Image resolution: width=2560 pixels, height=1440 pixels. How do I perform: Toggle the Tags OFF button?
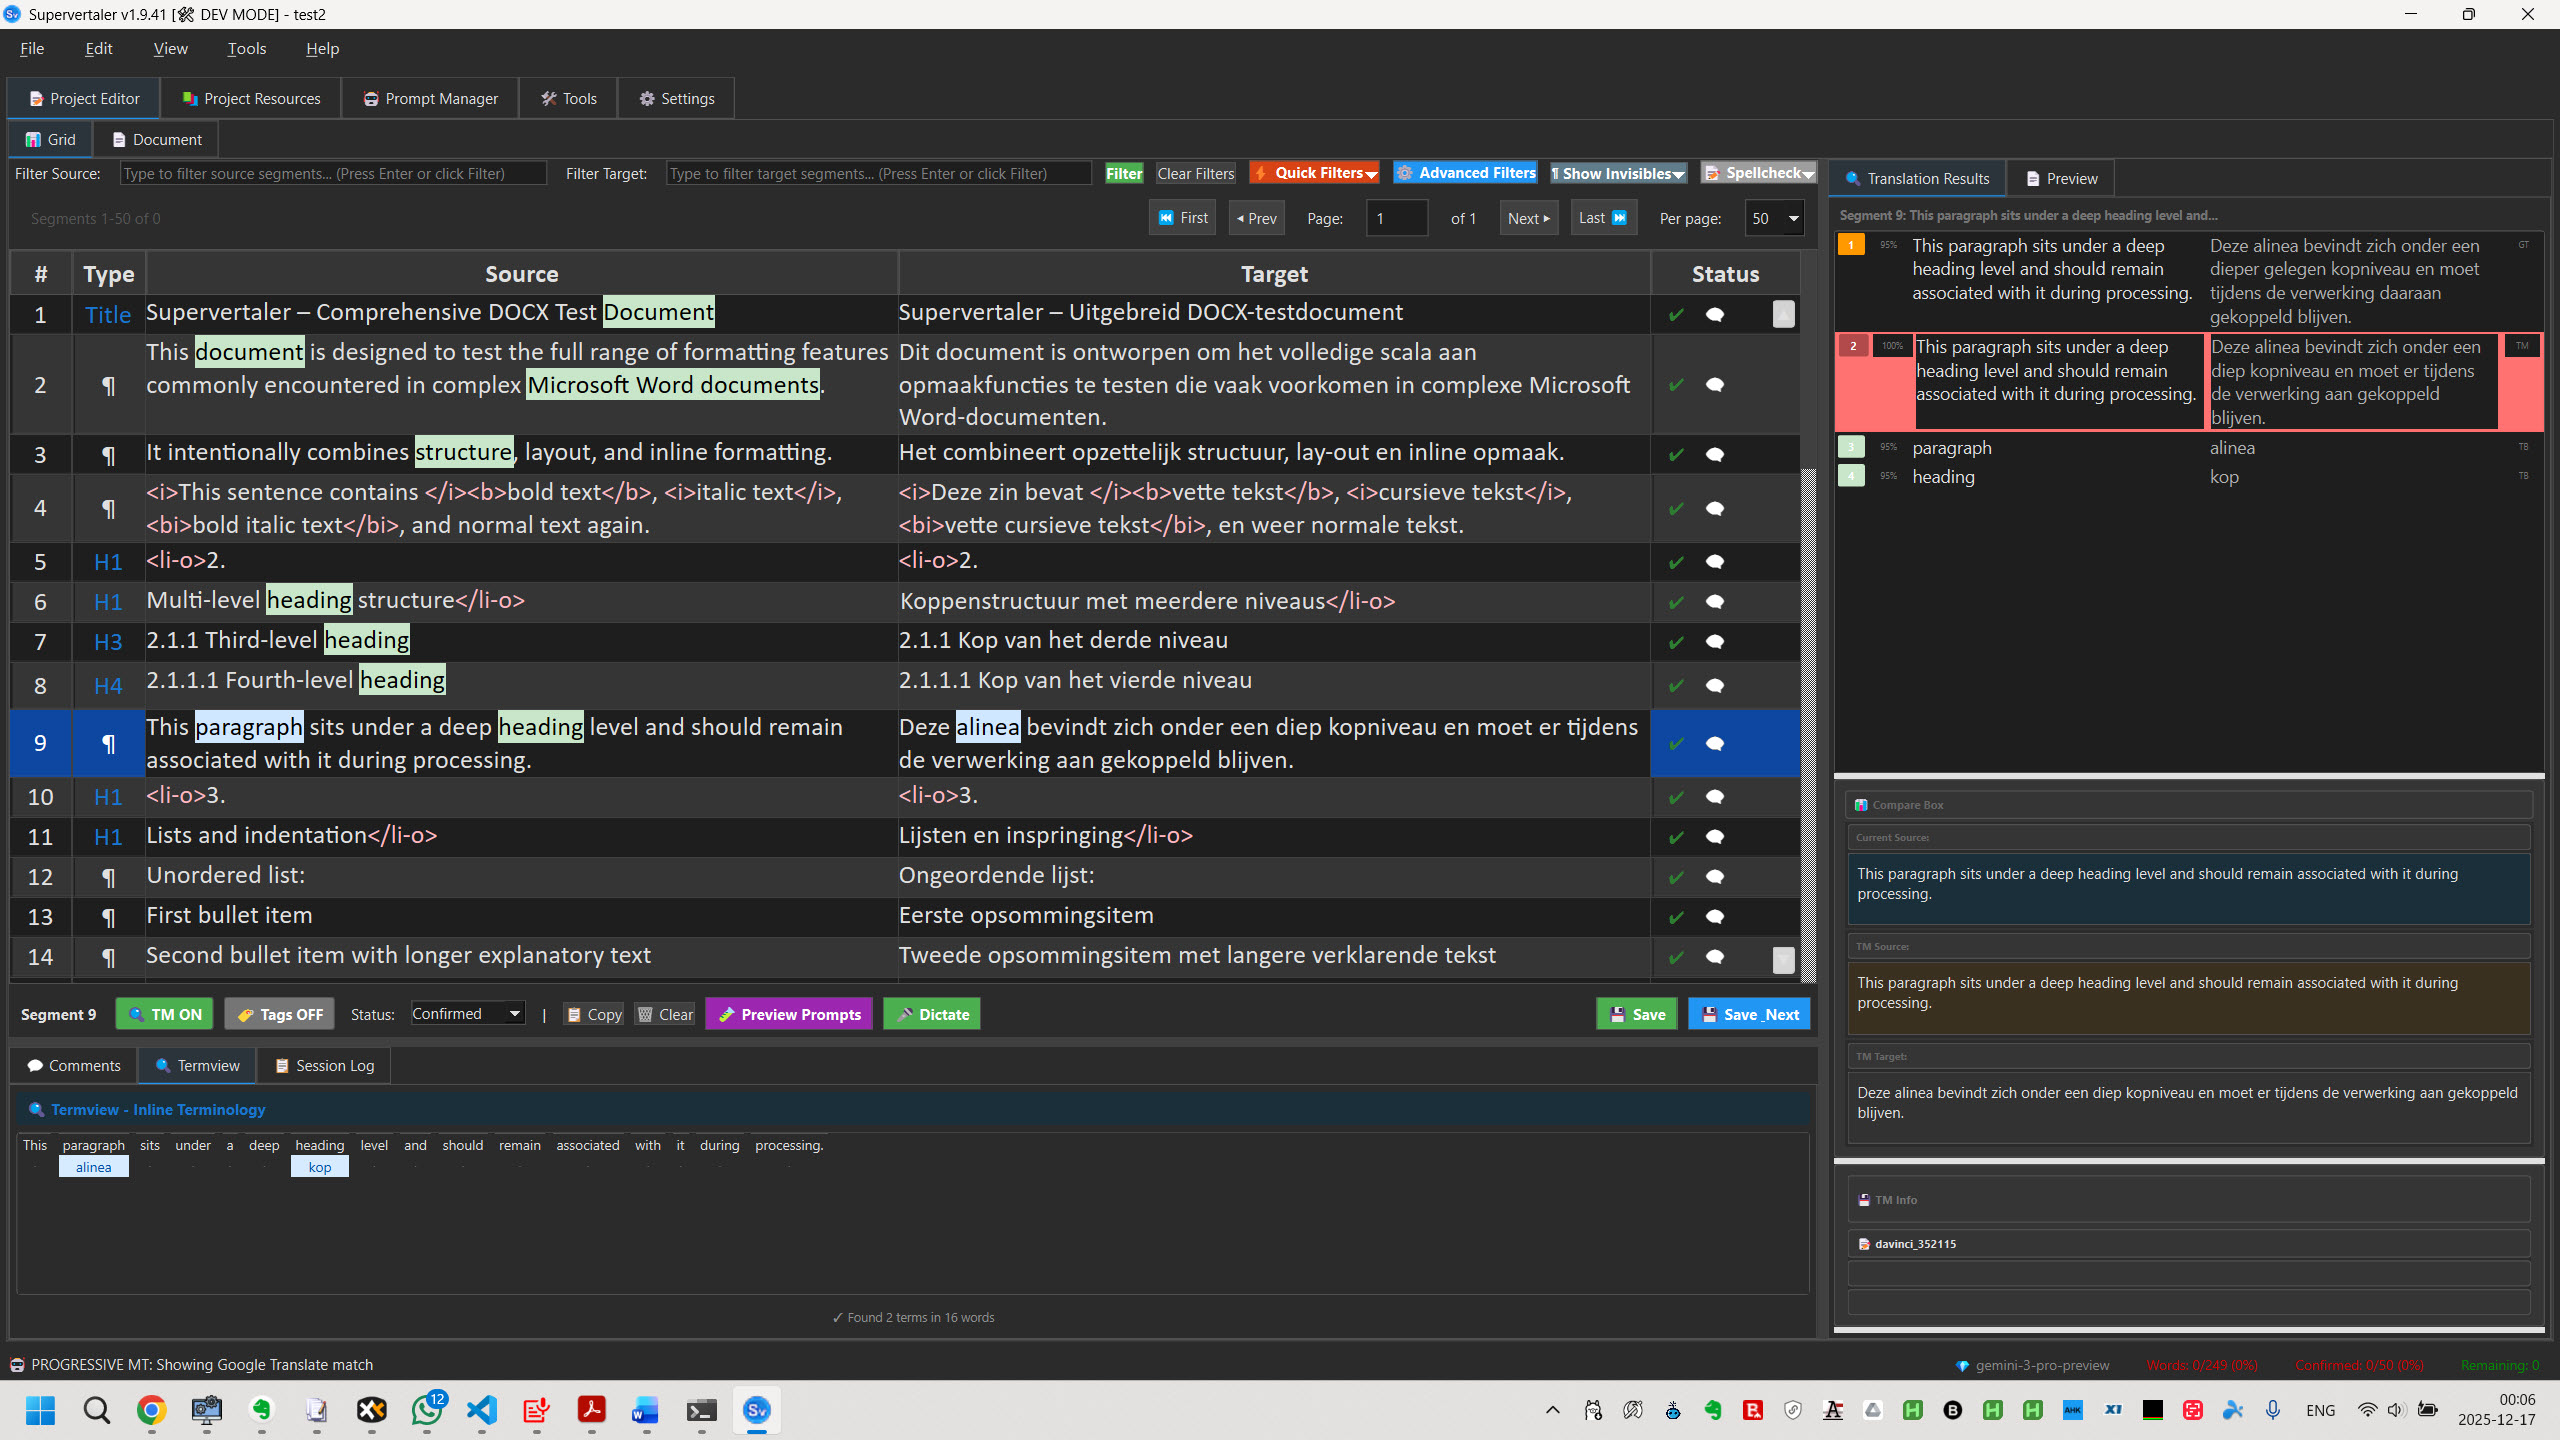click(x=279, y=1014)
